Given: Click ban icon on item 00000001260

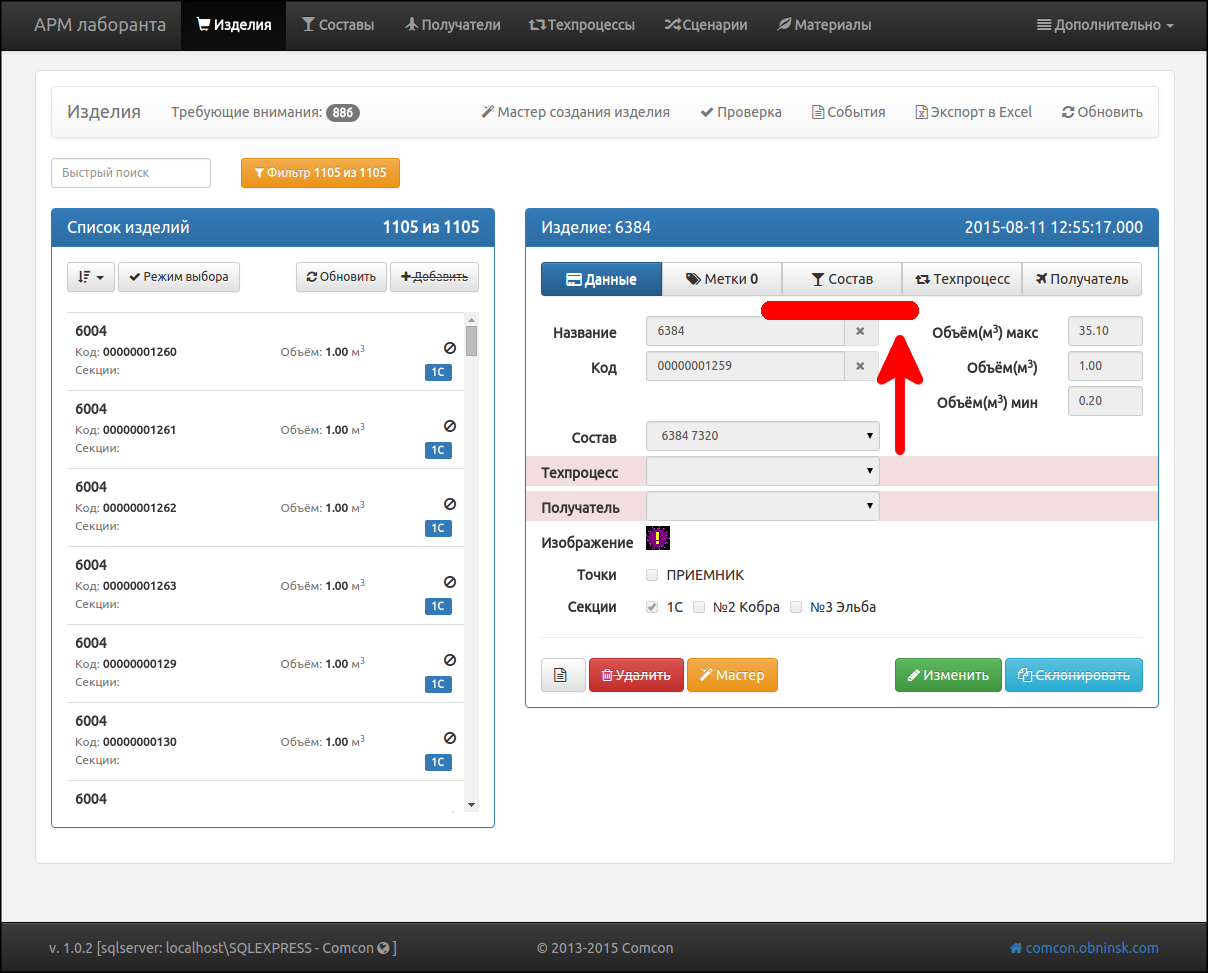Looking at the screenshot, I should 450,348.
